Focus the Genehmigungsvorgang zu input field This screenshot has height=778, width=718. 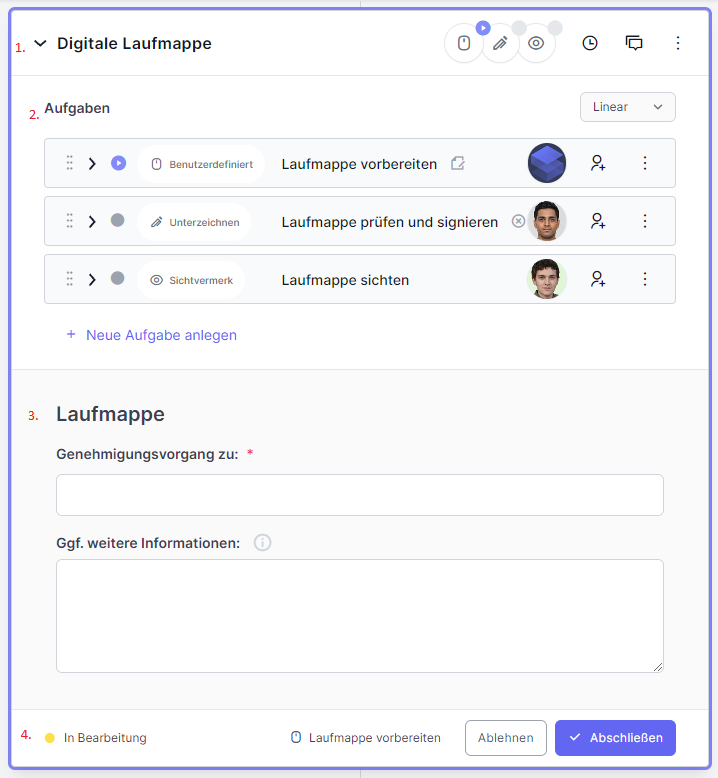pos(360,495)
